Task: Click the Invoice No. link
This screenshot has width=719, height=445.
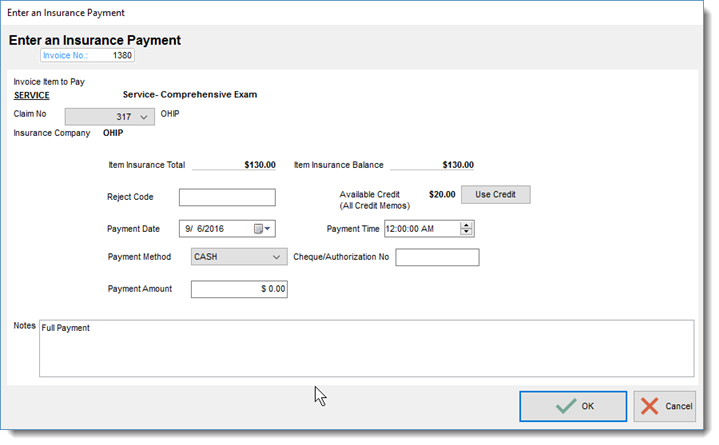Action: [65, 56]
